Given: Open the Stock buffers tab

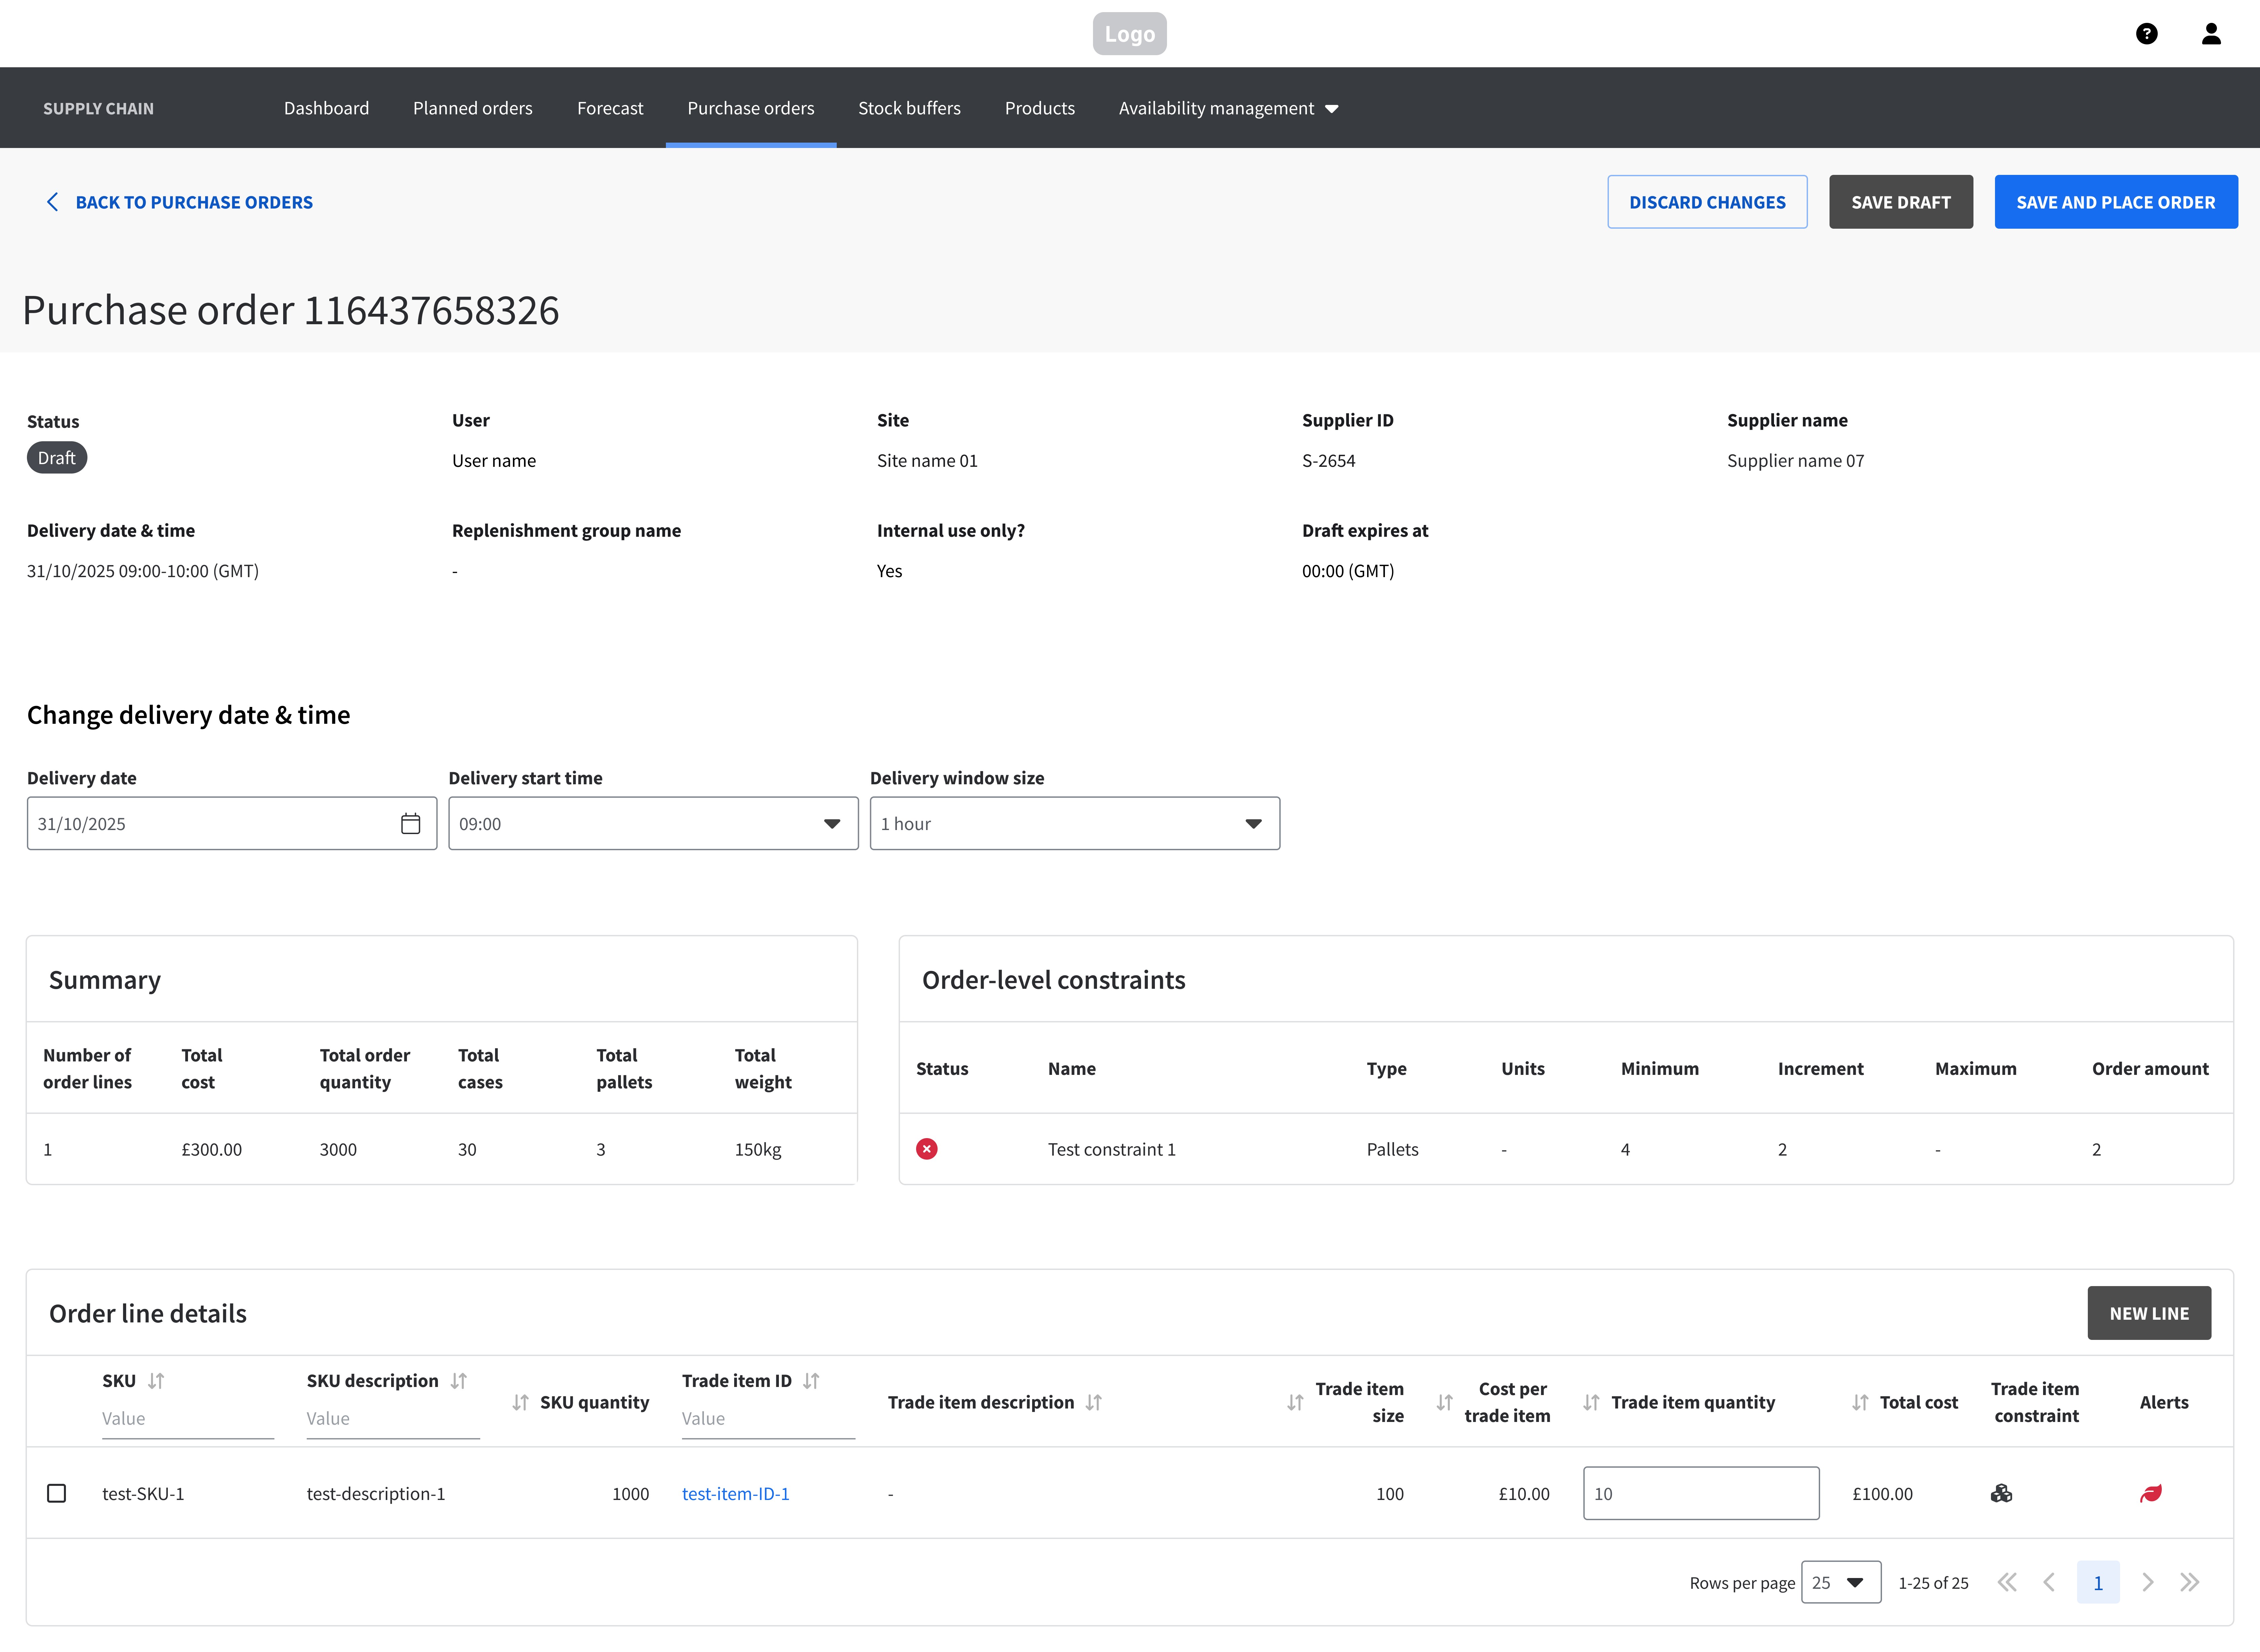Looking at the screenshot, I should tap(909, 108).
